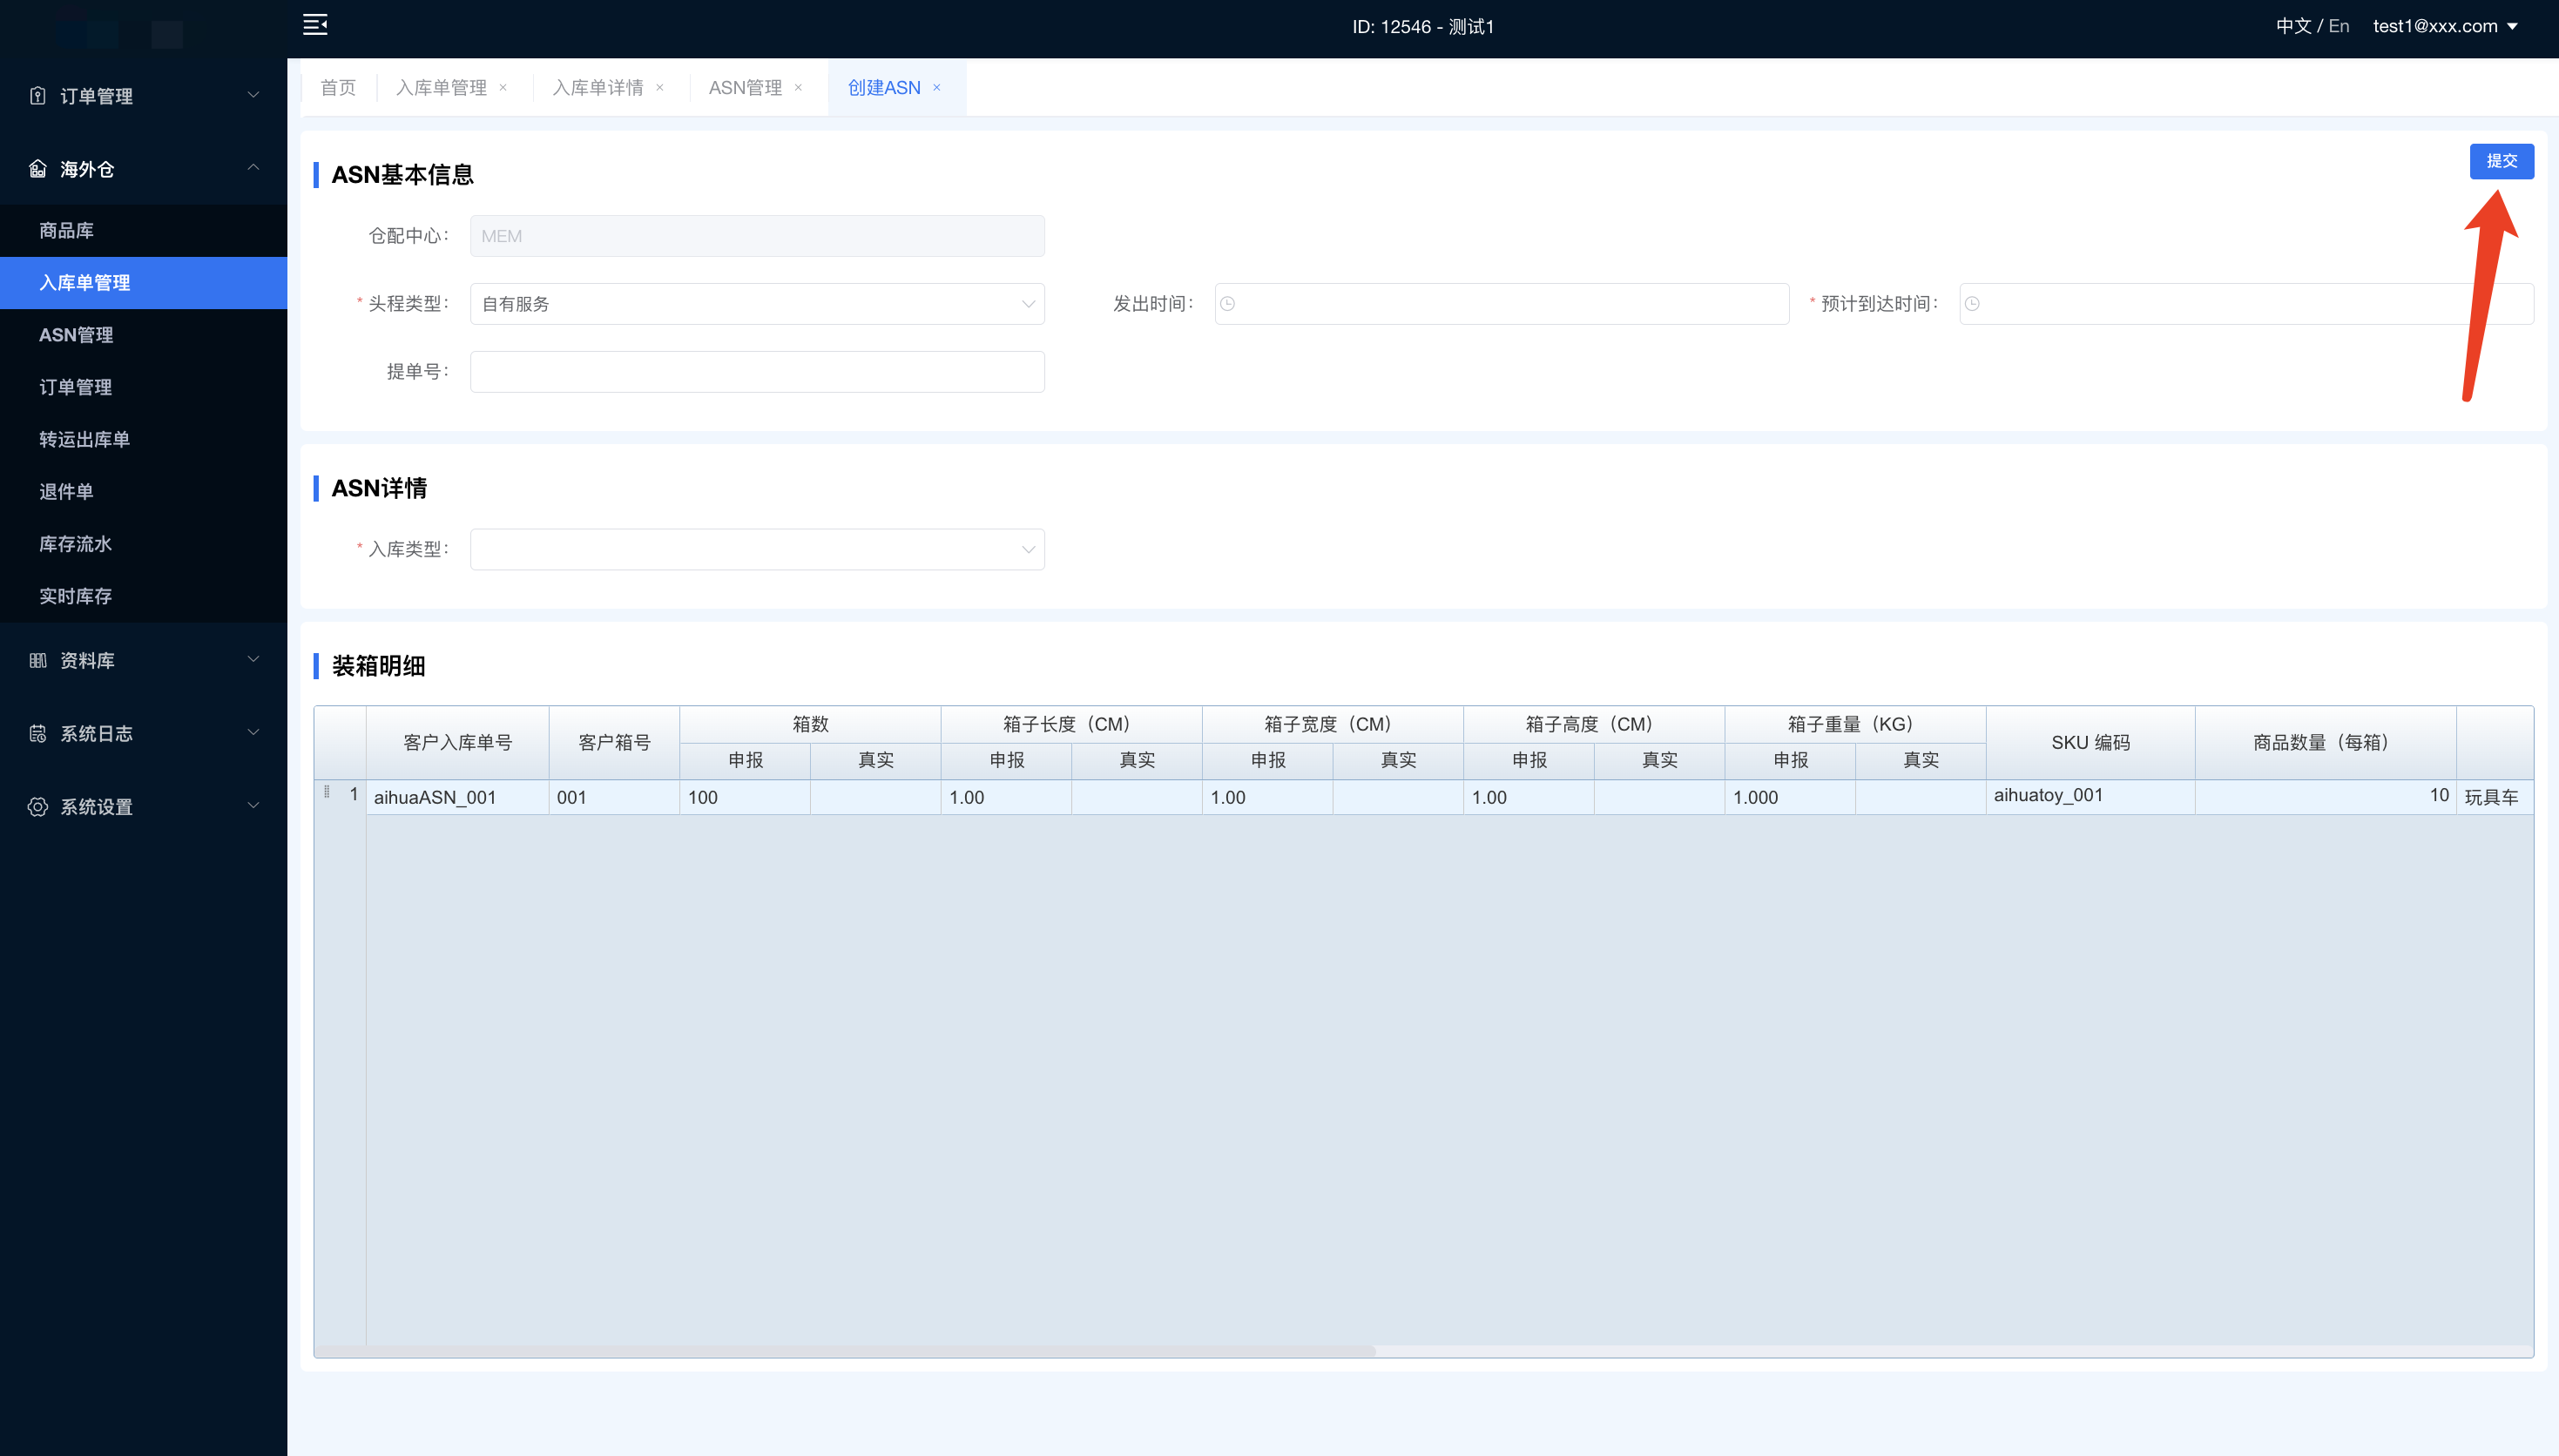The image size is (2559, 1456).
Task: Click the row 1 drag handle icon
Action: pos(327,792)
